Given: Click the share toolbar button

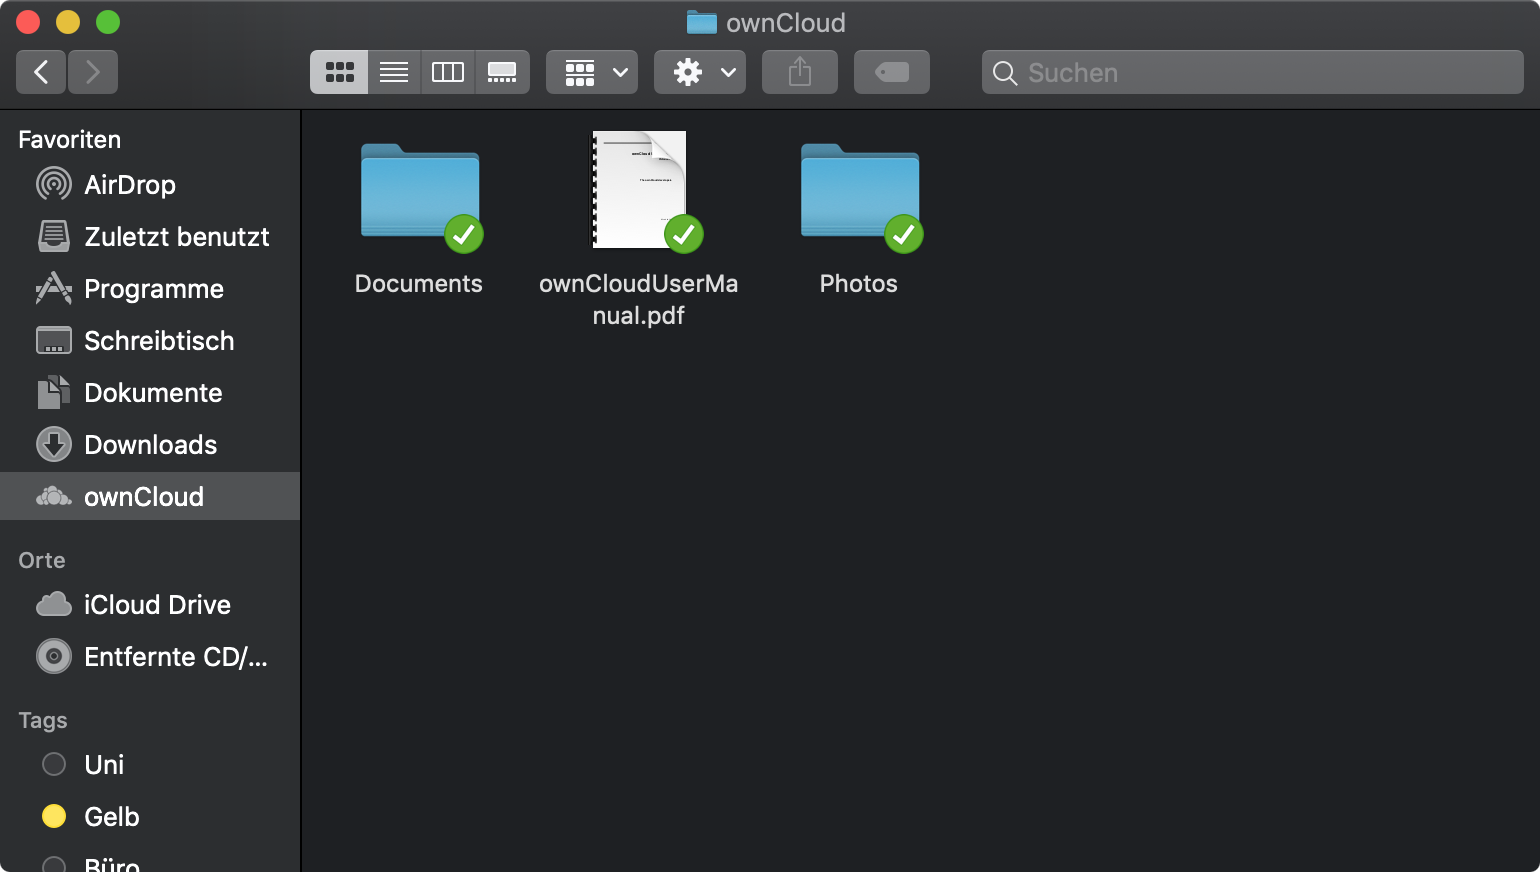Looking at the screenshot, I should [800, 72].
